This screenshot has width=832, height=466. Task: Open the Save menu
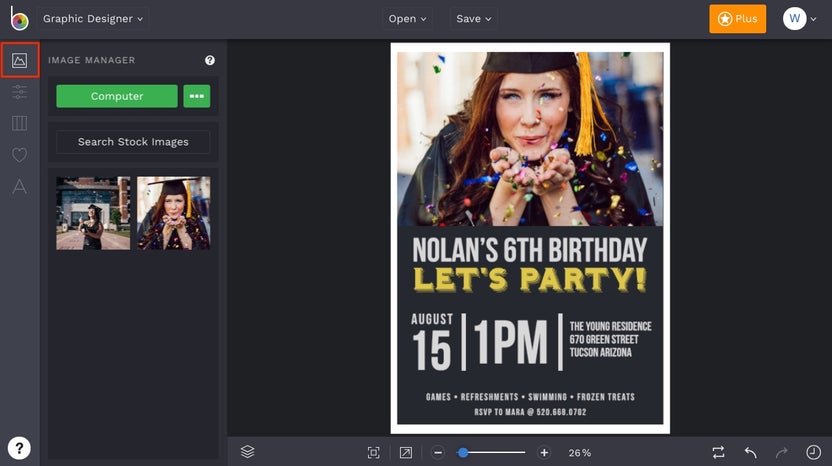pyautogui.click(x=473, y=19)
